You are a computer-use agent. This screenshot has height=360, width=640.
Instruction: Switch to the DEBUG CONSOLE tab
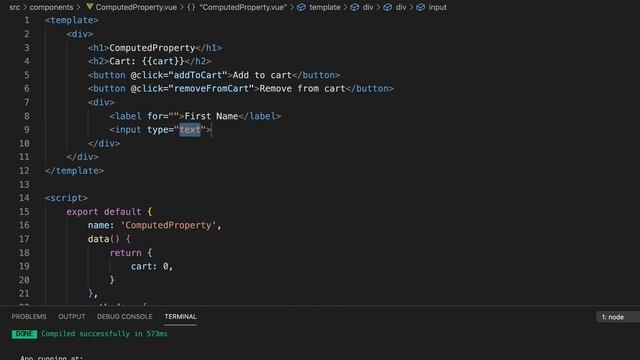pos(124,316)
